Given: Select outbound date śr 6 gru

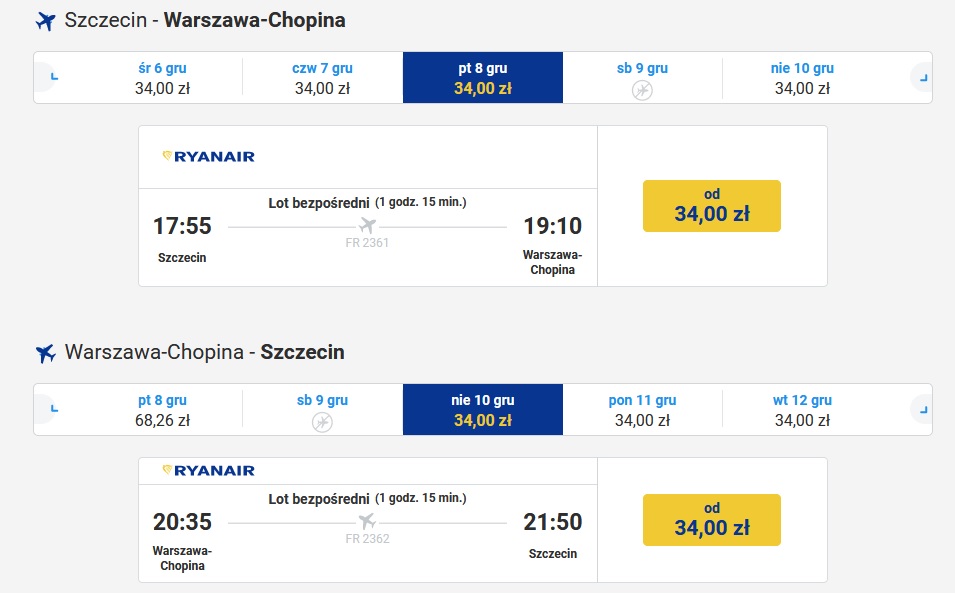Looking at the screenshot, I should tap(163, 78).
